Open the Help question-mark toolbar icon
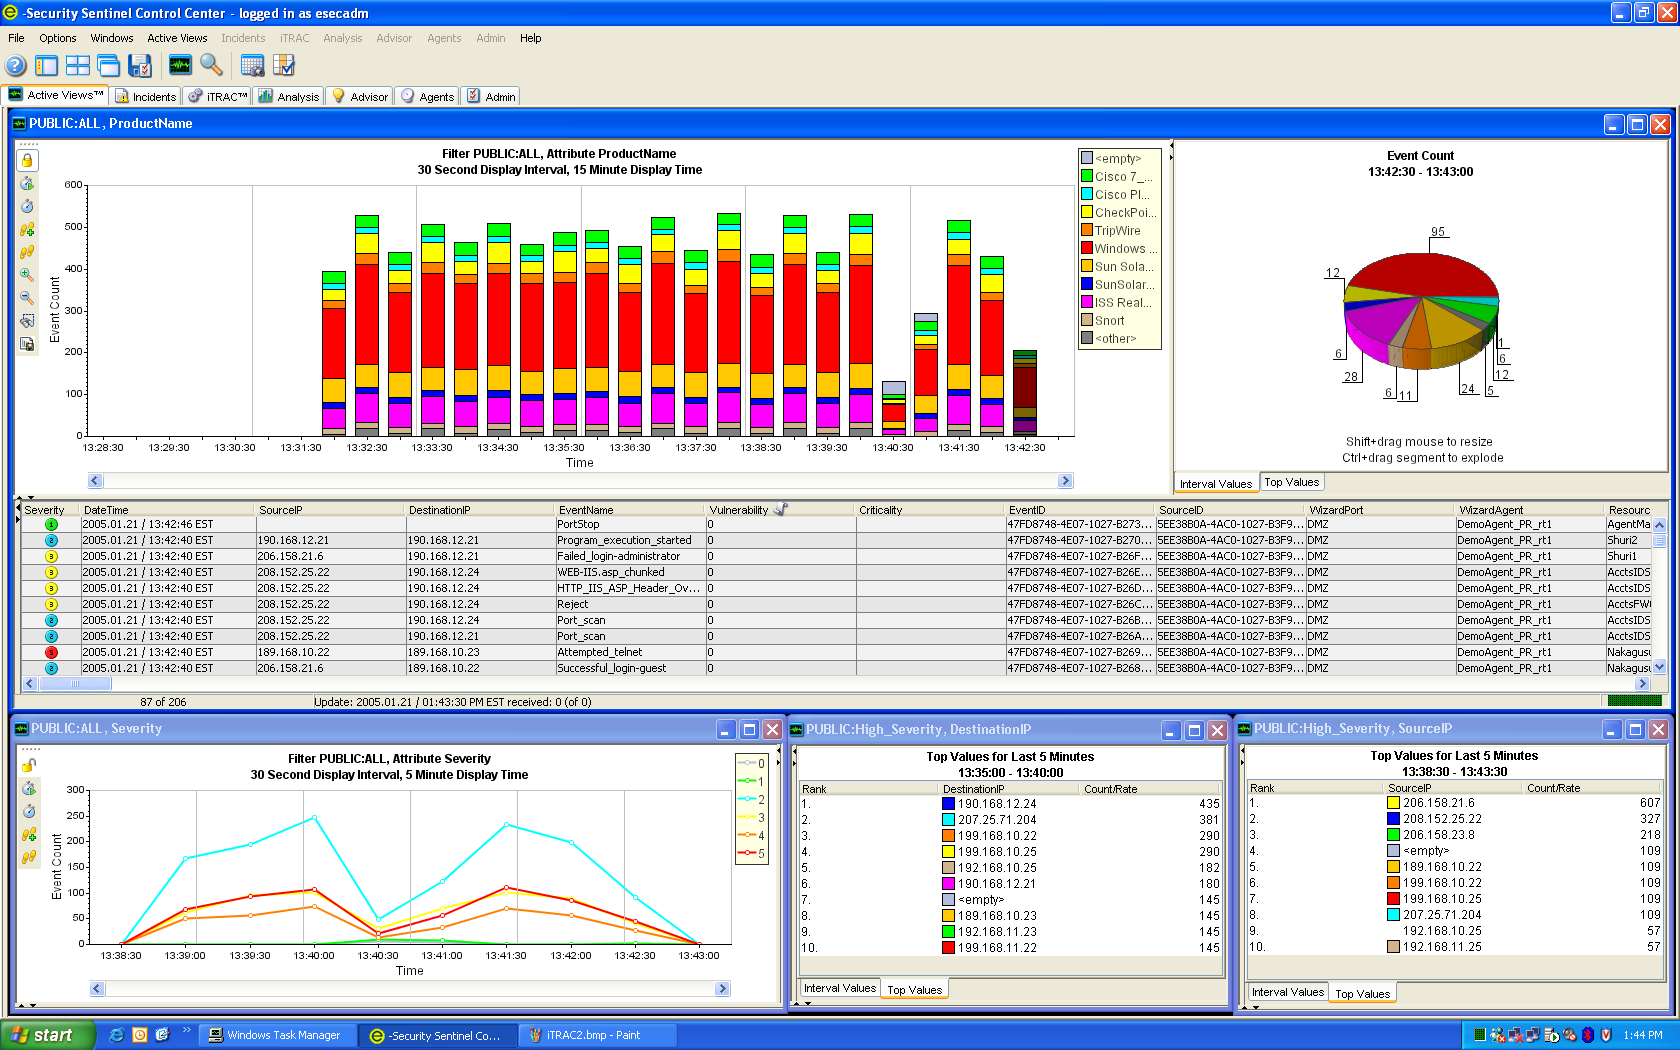This screenshot has width=1680, height=1050. pos(16,66)
